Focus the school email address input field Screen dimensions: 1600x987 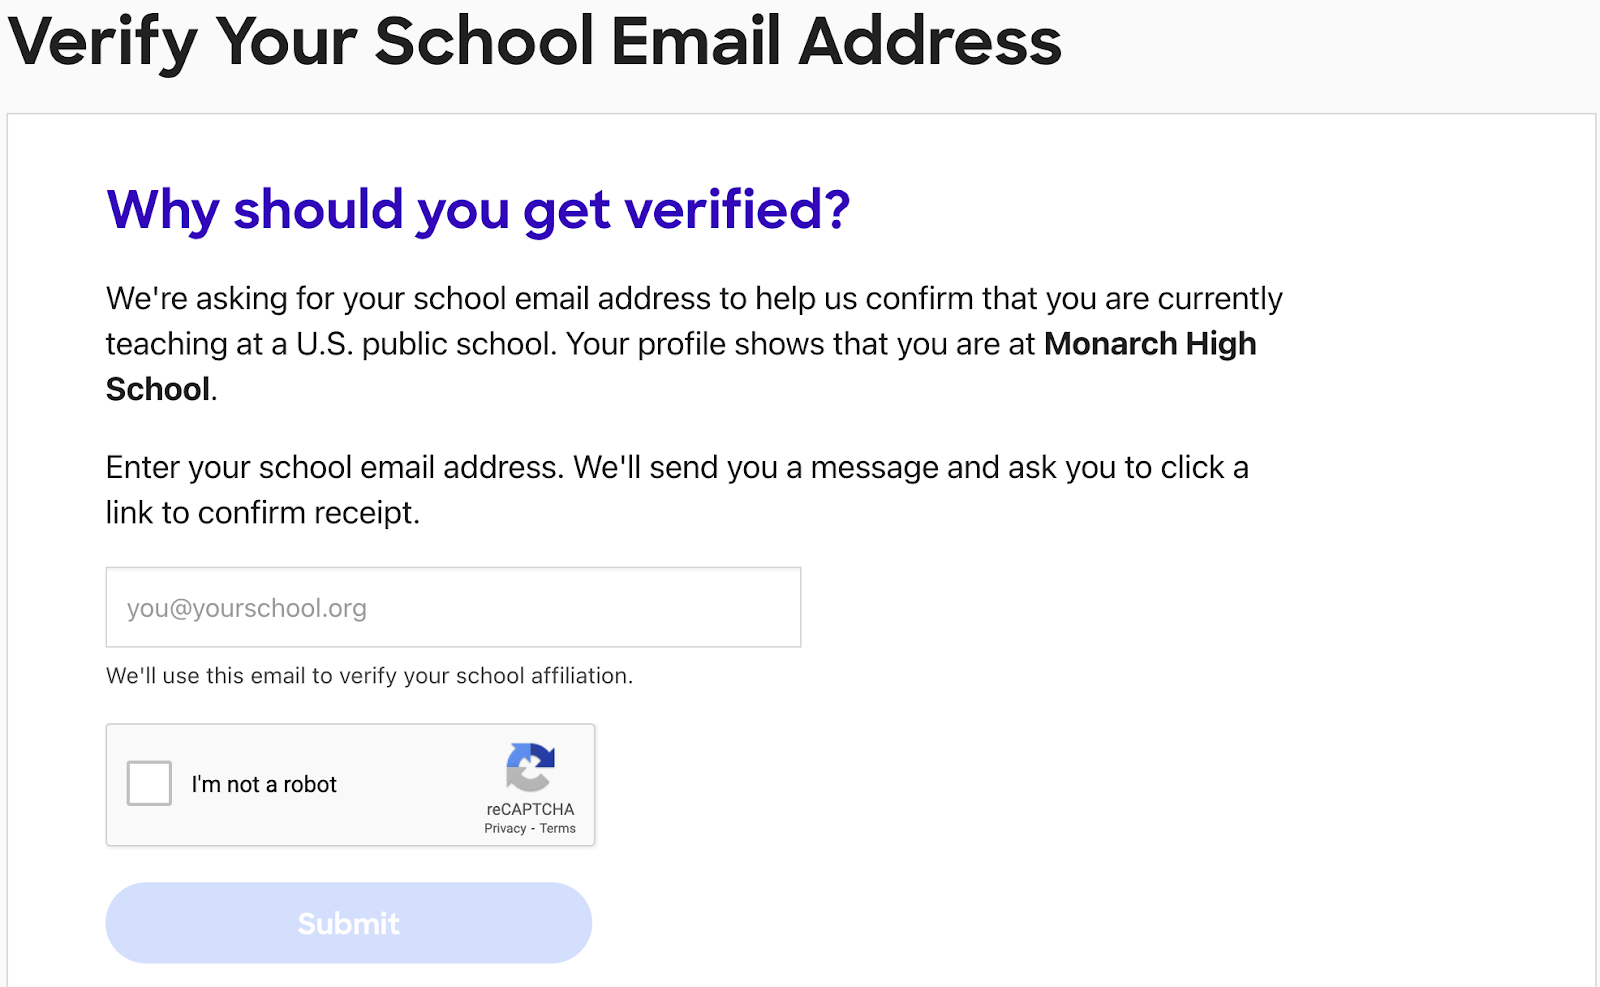coord(453,607)
